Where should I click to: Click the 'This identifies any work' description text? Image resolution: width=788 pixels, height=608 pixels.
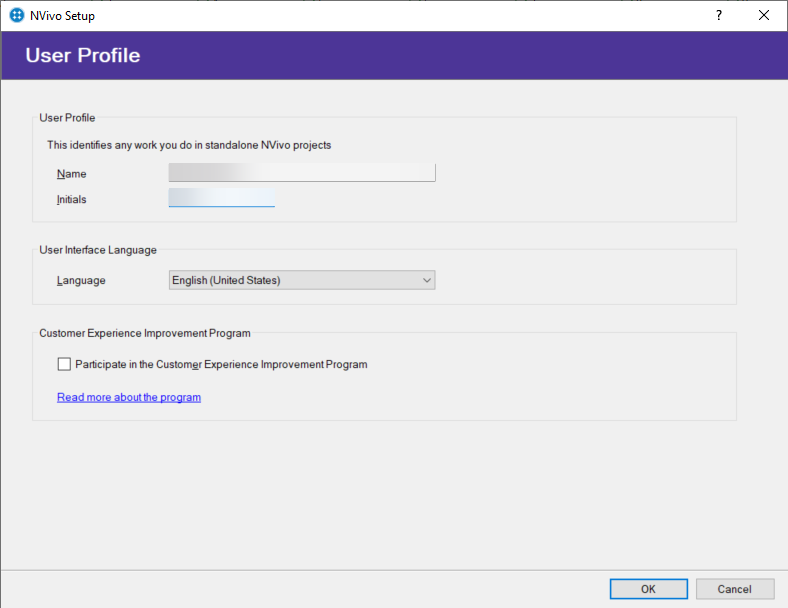189,145
